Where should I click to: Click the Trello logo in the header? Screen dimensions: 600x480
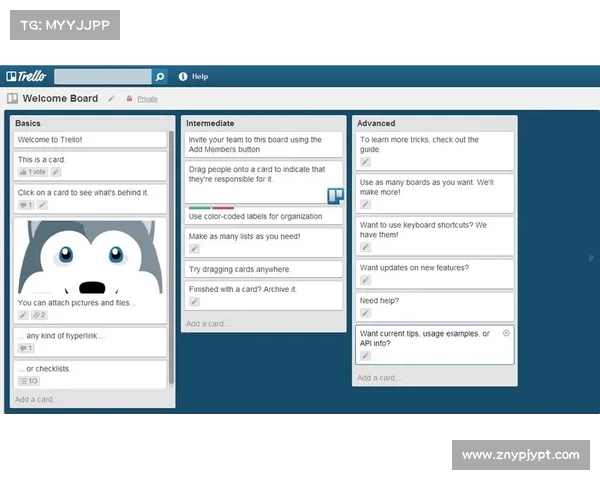(x=29, y=76)
